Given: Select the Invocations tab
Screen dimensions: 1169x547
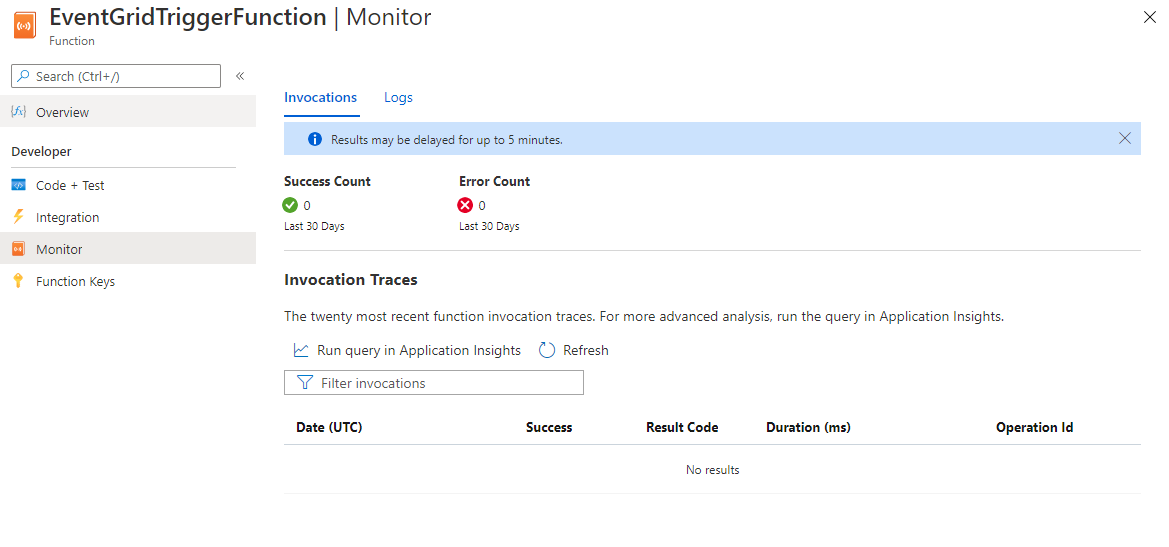Looking at the screenshot, I should pos(320,98).
